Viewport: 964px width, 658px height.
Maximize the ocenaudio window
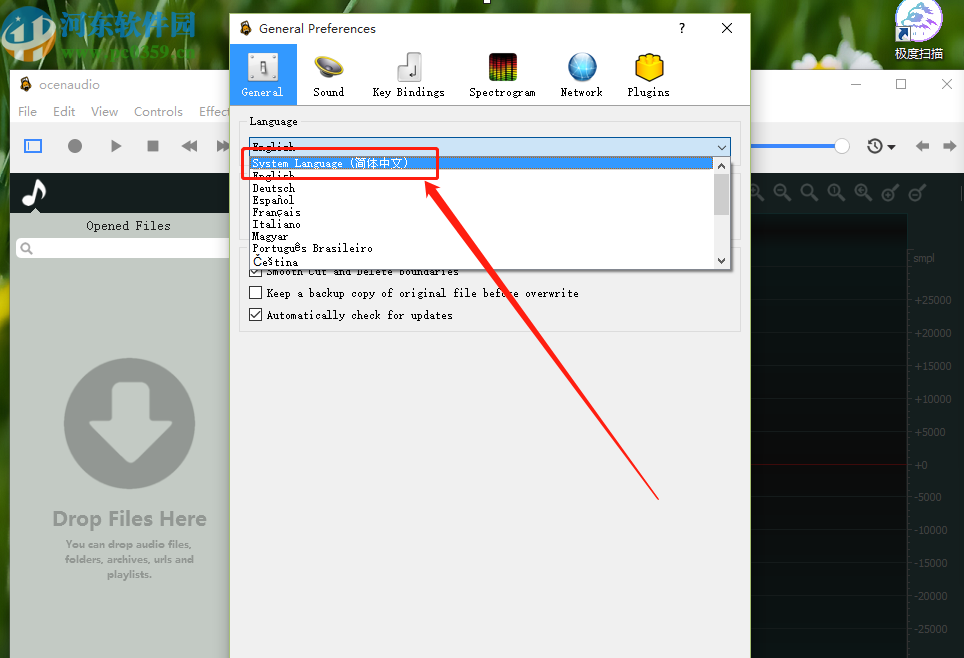pos(901,84)
